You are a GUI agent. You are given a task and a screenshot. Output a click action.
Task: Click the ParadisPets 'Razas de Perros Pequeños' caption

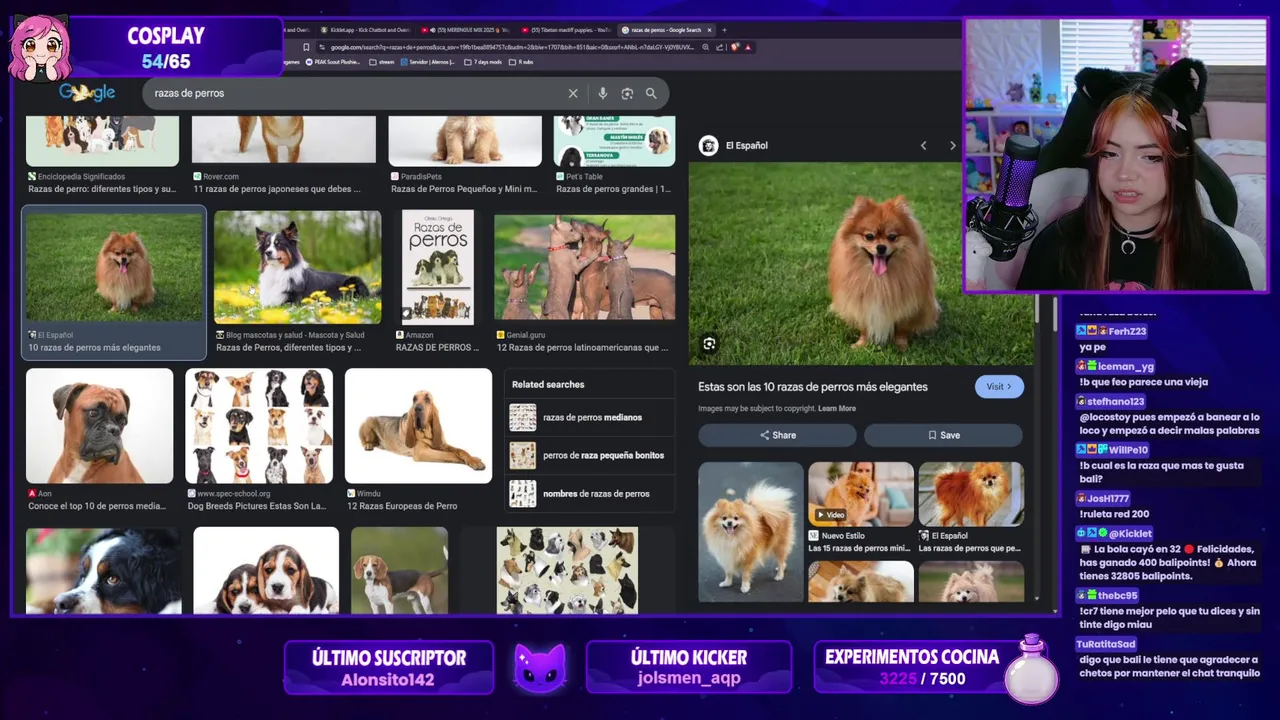464,188
